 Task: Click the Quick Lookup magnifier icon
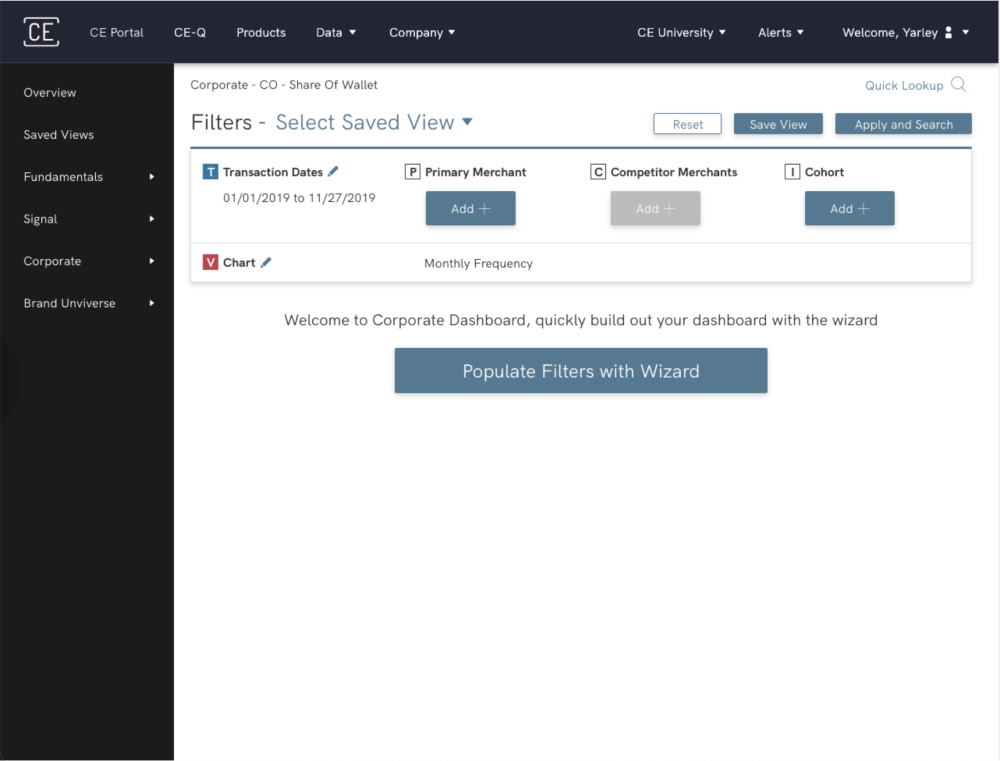click(x=958, y=85)
